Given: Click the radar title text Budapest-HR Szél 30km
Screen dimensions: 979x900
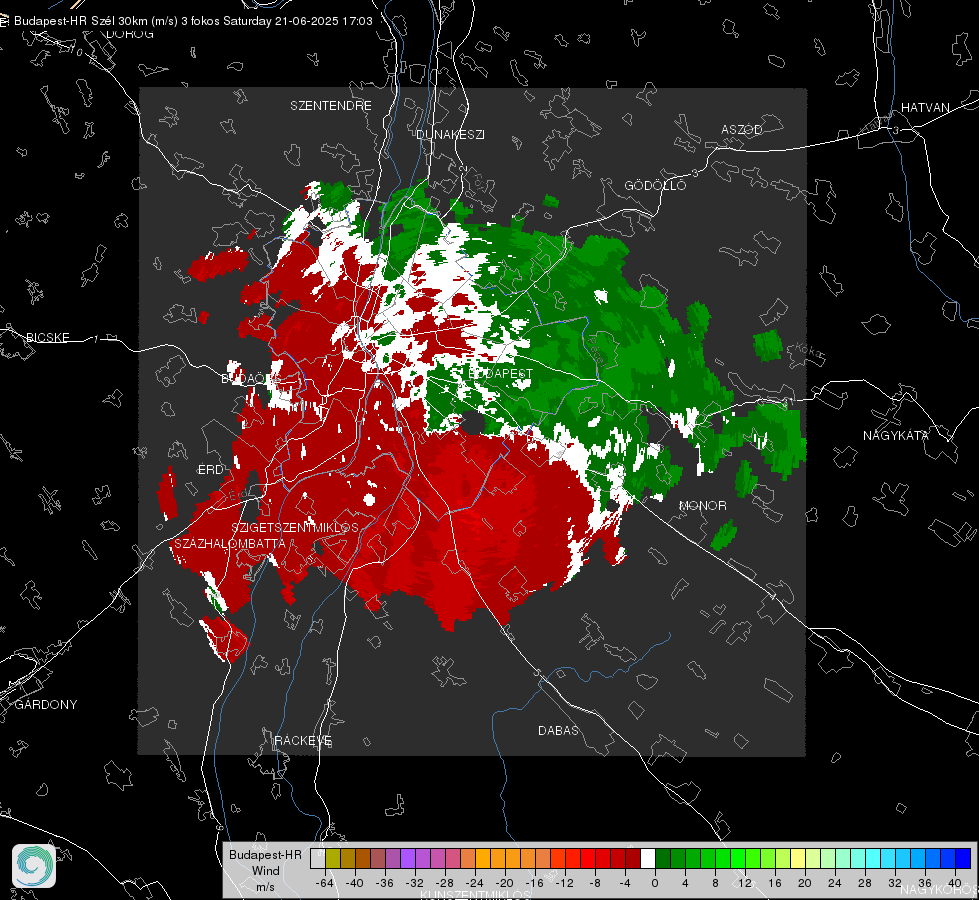Looking at the screenshot, I should (x=81, y=21).
